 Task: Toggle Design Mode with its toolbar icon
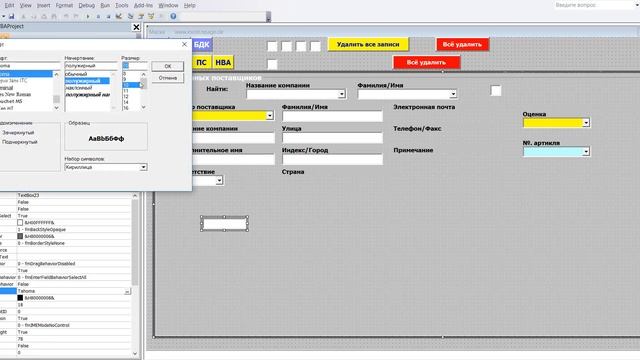point(119,16)
